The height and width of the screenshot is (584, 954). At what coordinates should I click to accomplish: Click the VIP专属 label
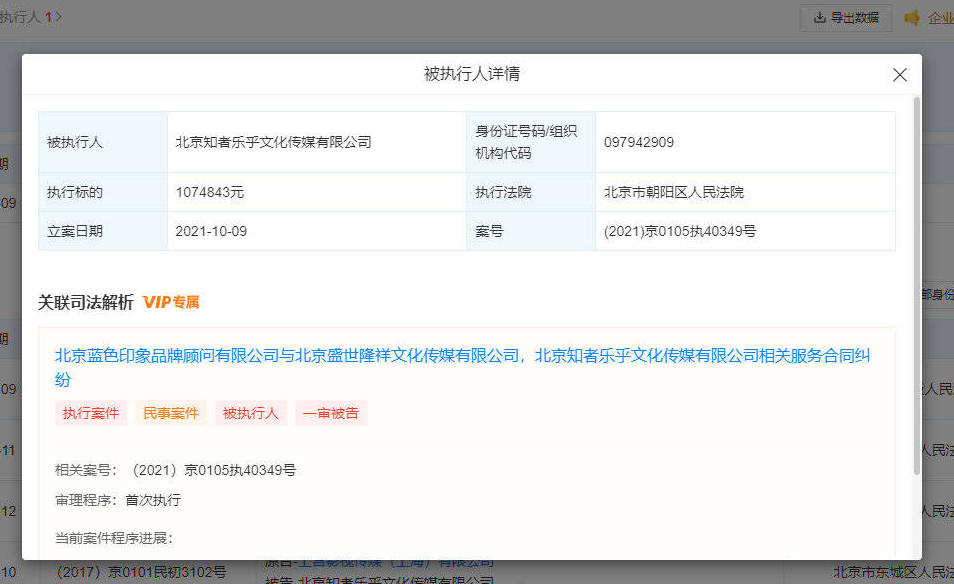pyautogui.click(x=171, y=302)
